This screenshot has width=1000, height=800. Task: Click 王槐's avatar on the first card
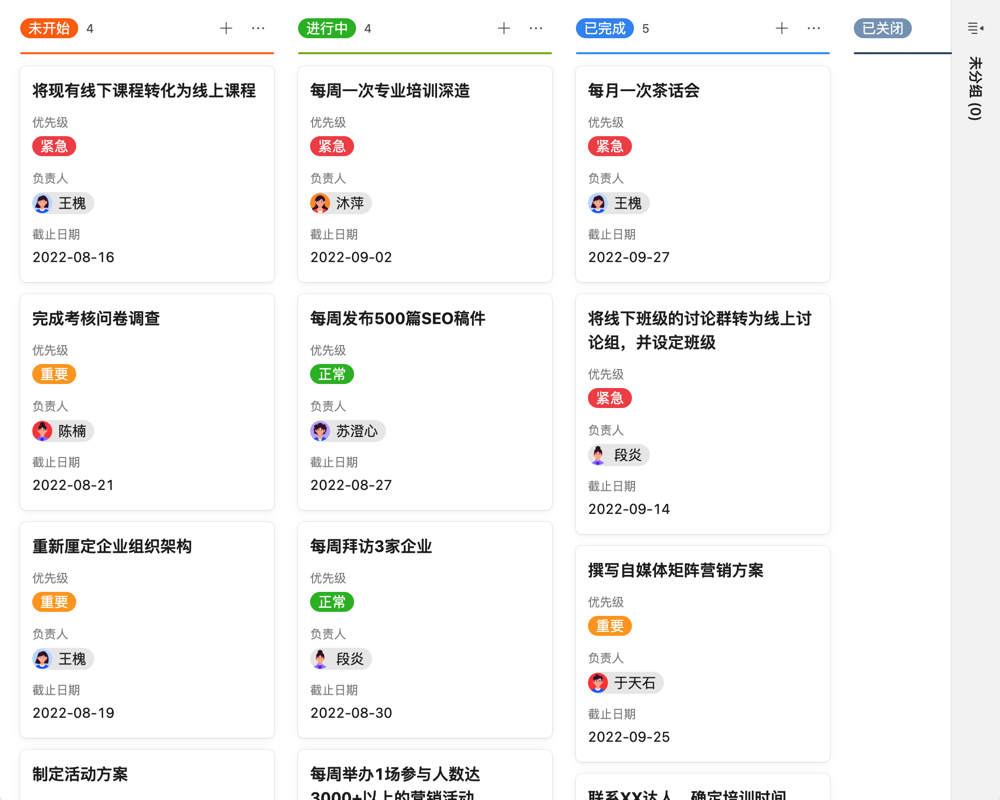pos(40,203)
